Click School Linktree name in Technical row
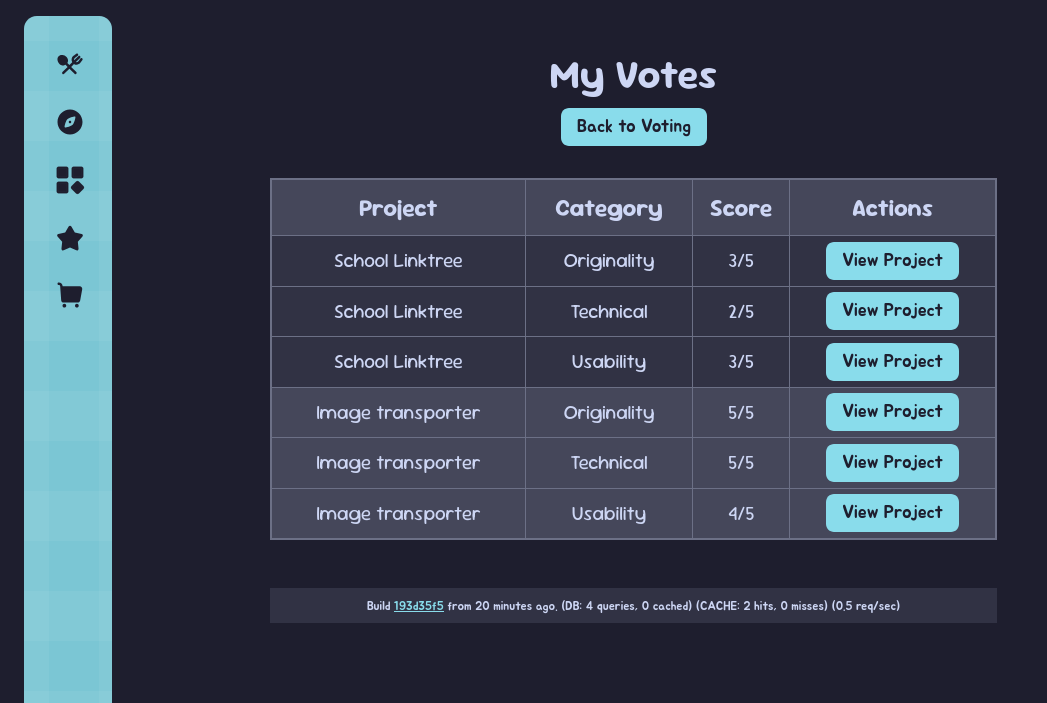The width and height of the screenshot is (1047, 703). click(398, 312)
